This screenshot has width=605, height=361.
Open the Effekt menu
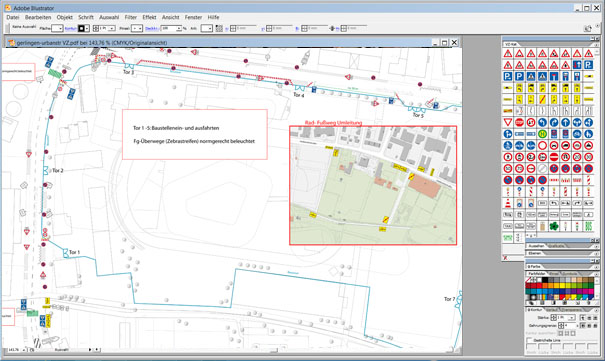tap(149, 17)
